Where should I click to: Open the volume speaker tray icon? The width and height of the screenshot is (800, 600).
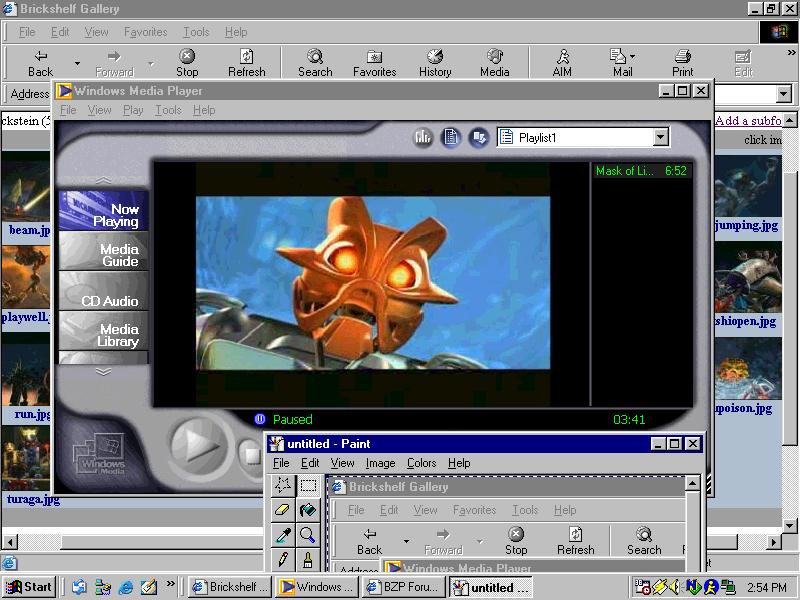[674, 587]
